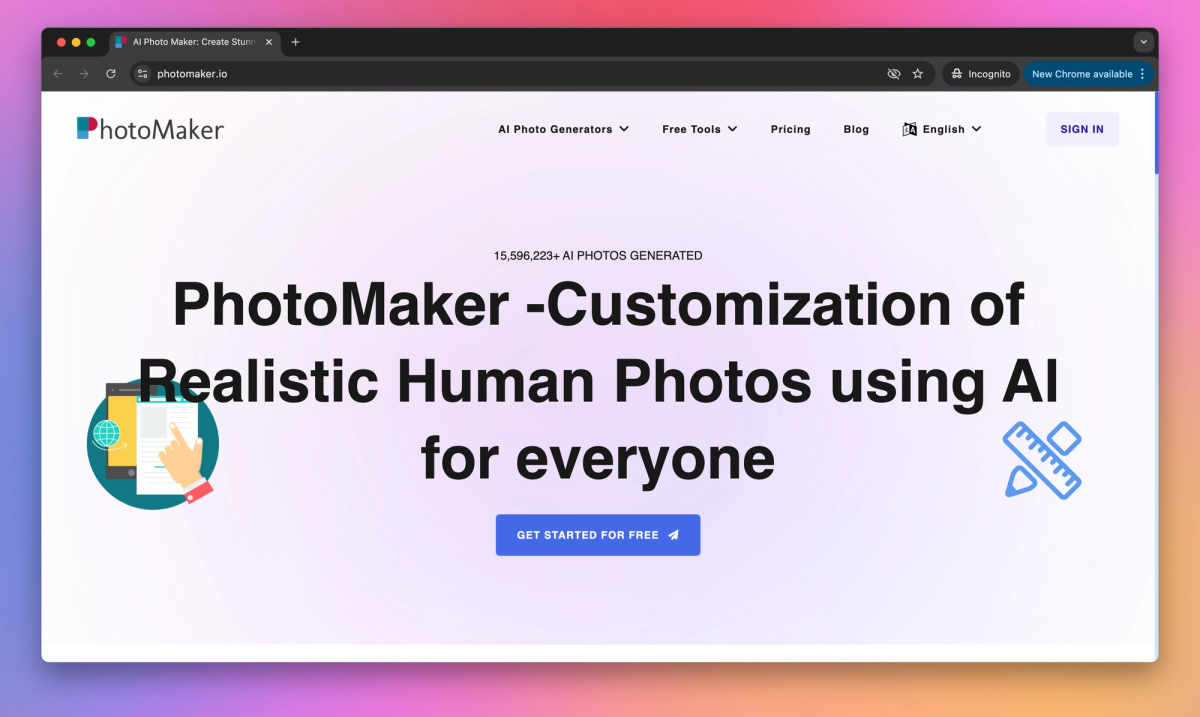Screen dimensions: 1200x717
Task: Open the Blog page
Action: [x=856, y=129]
